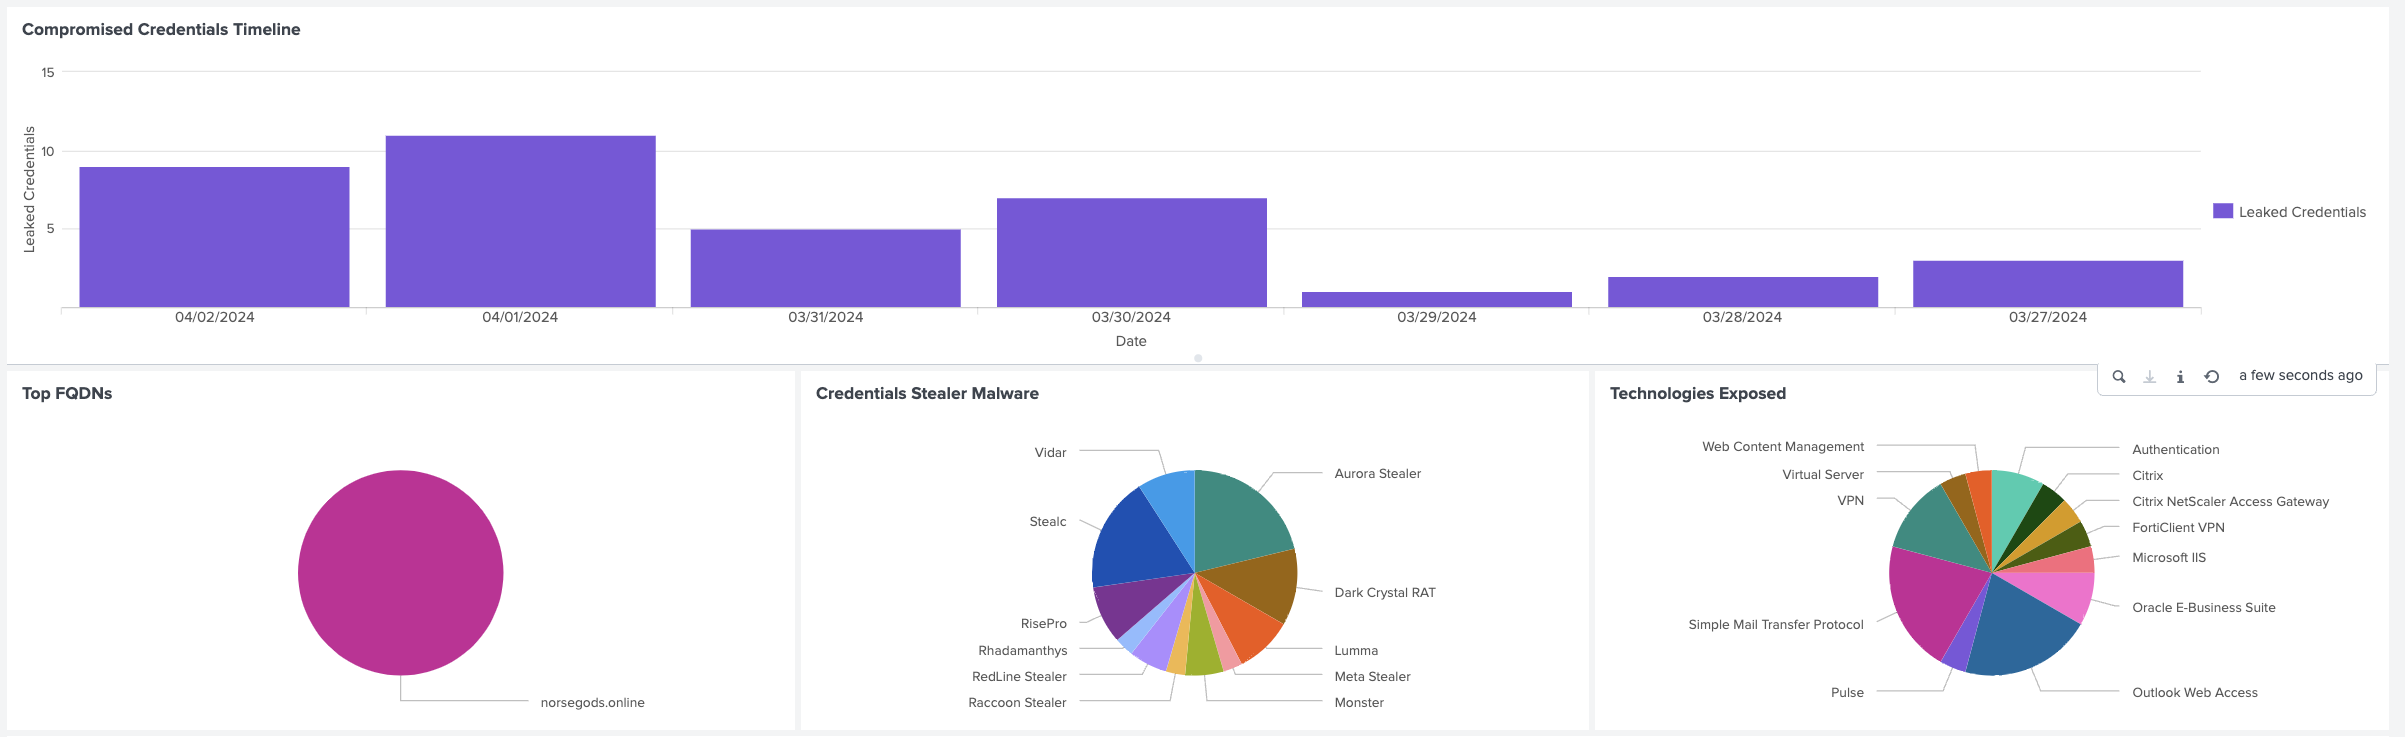Refresh the panel with the circular arrow
Image resolution: width=2405 pixels, height=737 pixels.
click(2212, 377)
